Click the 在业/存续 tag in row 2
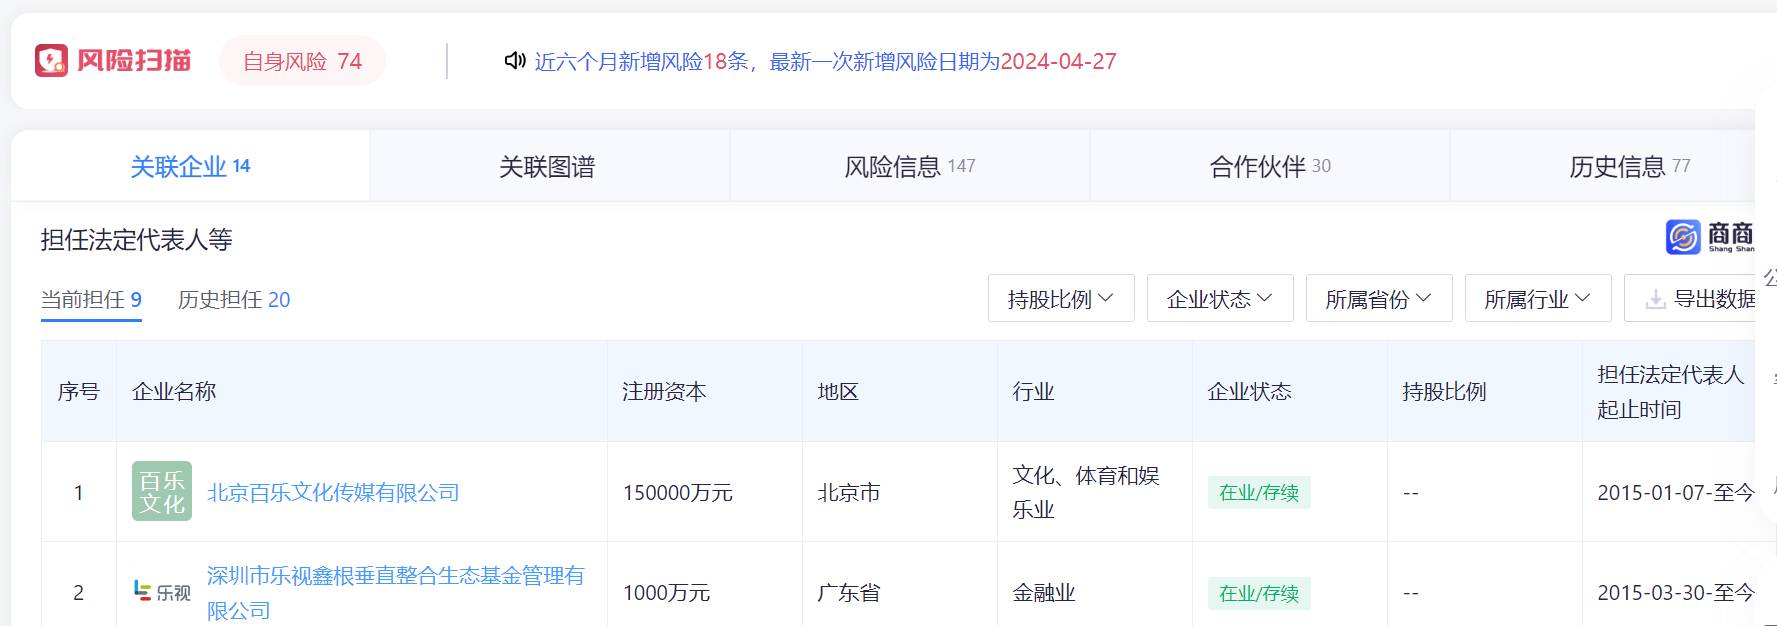This screenshot has height=626, width=1777. 1259,593
